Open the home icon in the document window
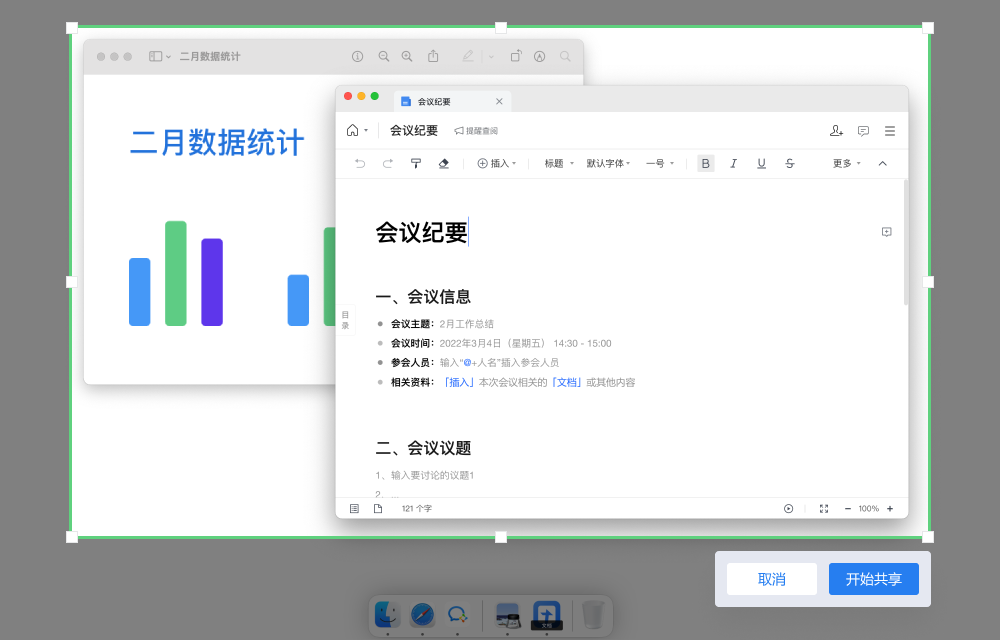Viewport: 1000px width, 640px height. click(x=353, y=131)
